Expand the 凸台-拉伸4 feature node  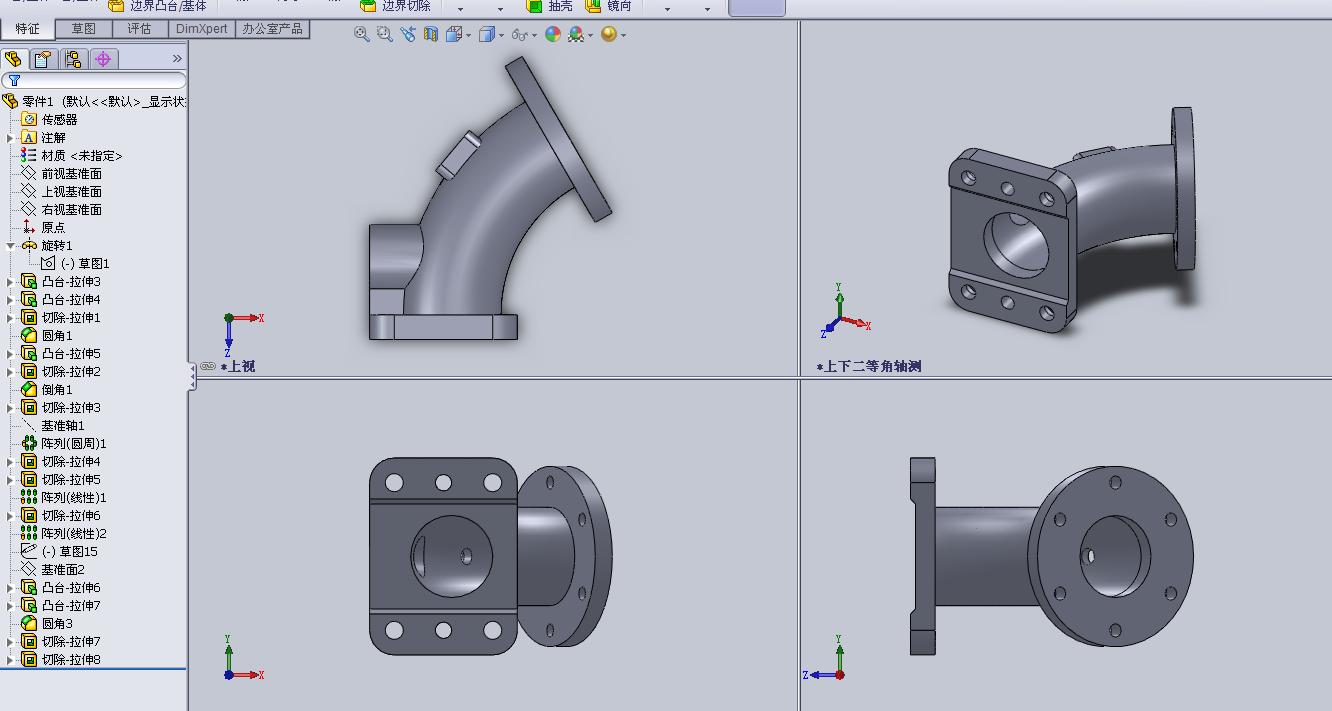[x=11, y=299]
